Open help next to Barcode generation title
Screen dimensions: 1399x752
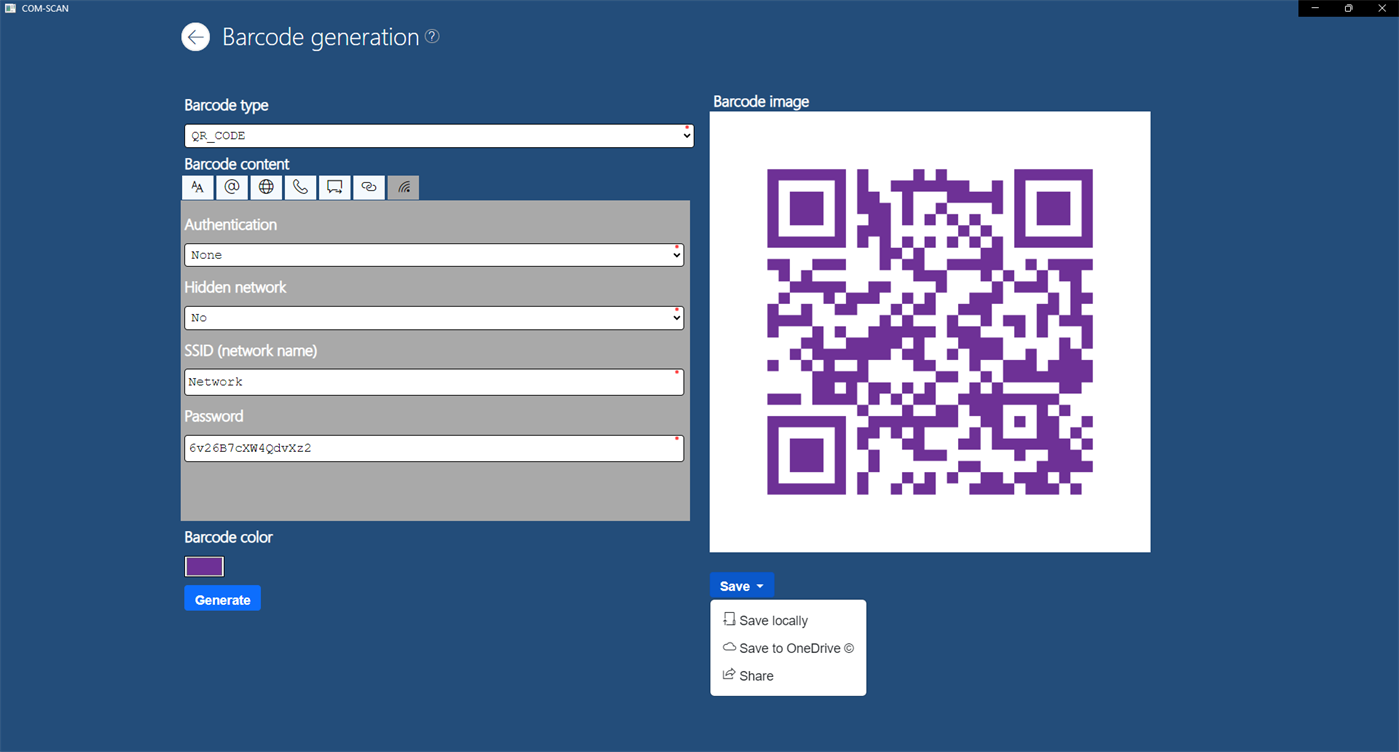[x=432, y=36]
